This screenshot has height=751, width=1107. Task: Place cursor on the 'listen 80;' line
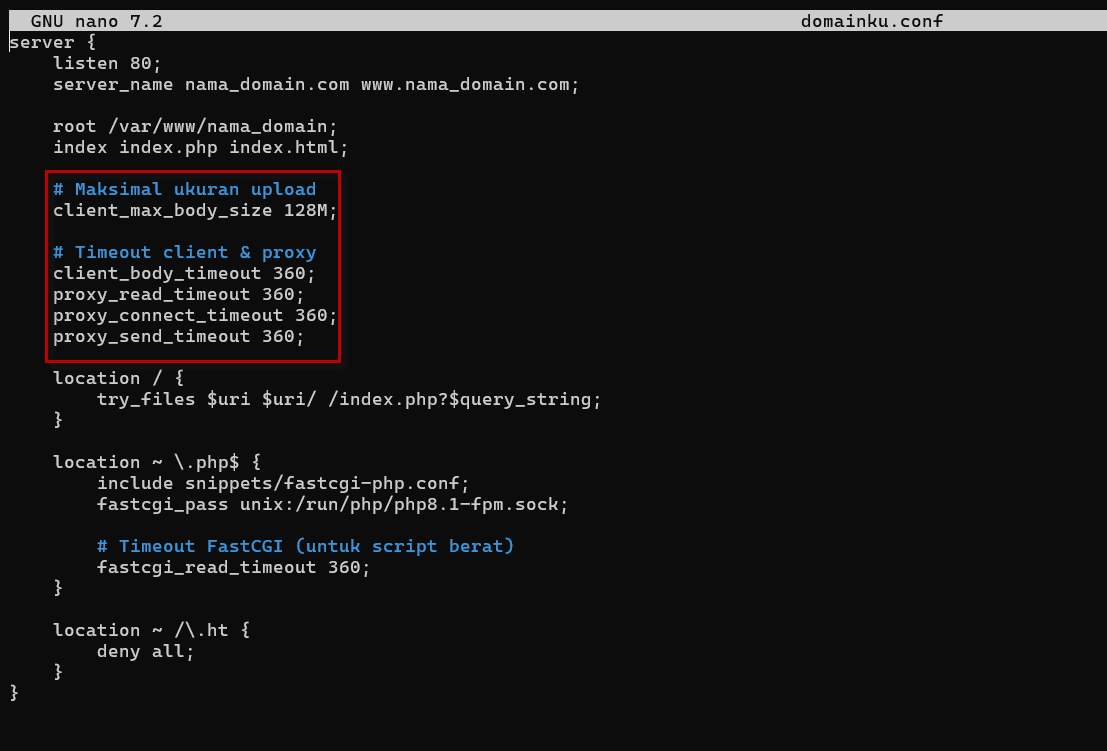click(107, 63)
